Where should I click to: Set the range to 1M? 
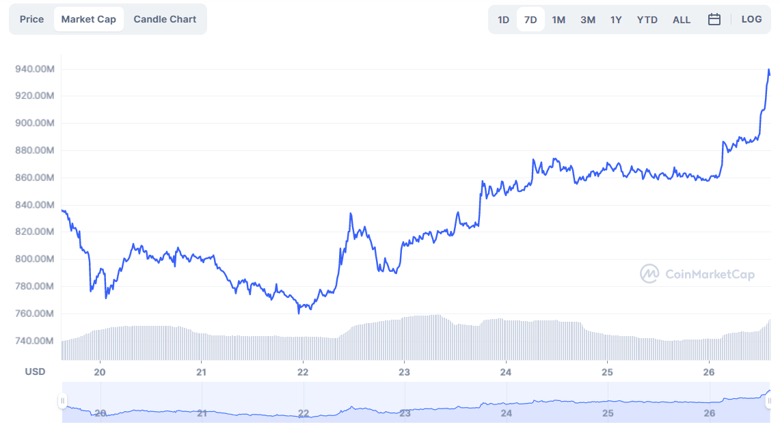[559, 19]
